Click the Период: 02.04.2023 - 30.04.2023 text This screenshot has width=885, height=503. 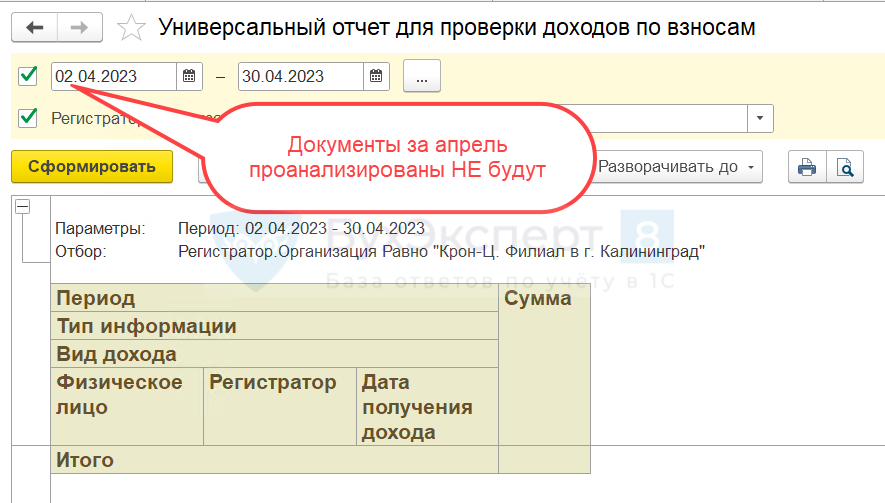[301, 229]
